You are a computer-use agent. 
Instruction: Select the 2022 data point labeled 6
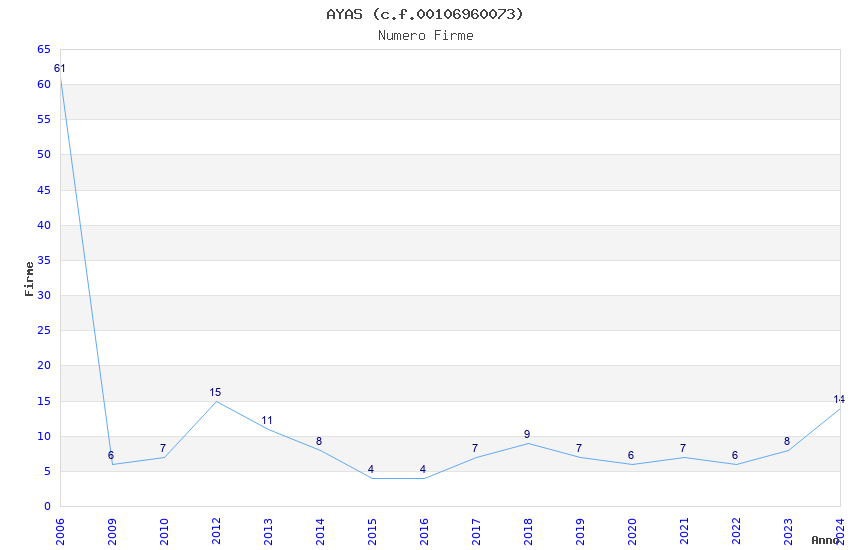pyautogui.click(x=735, y=455)
